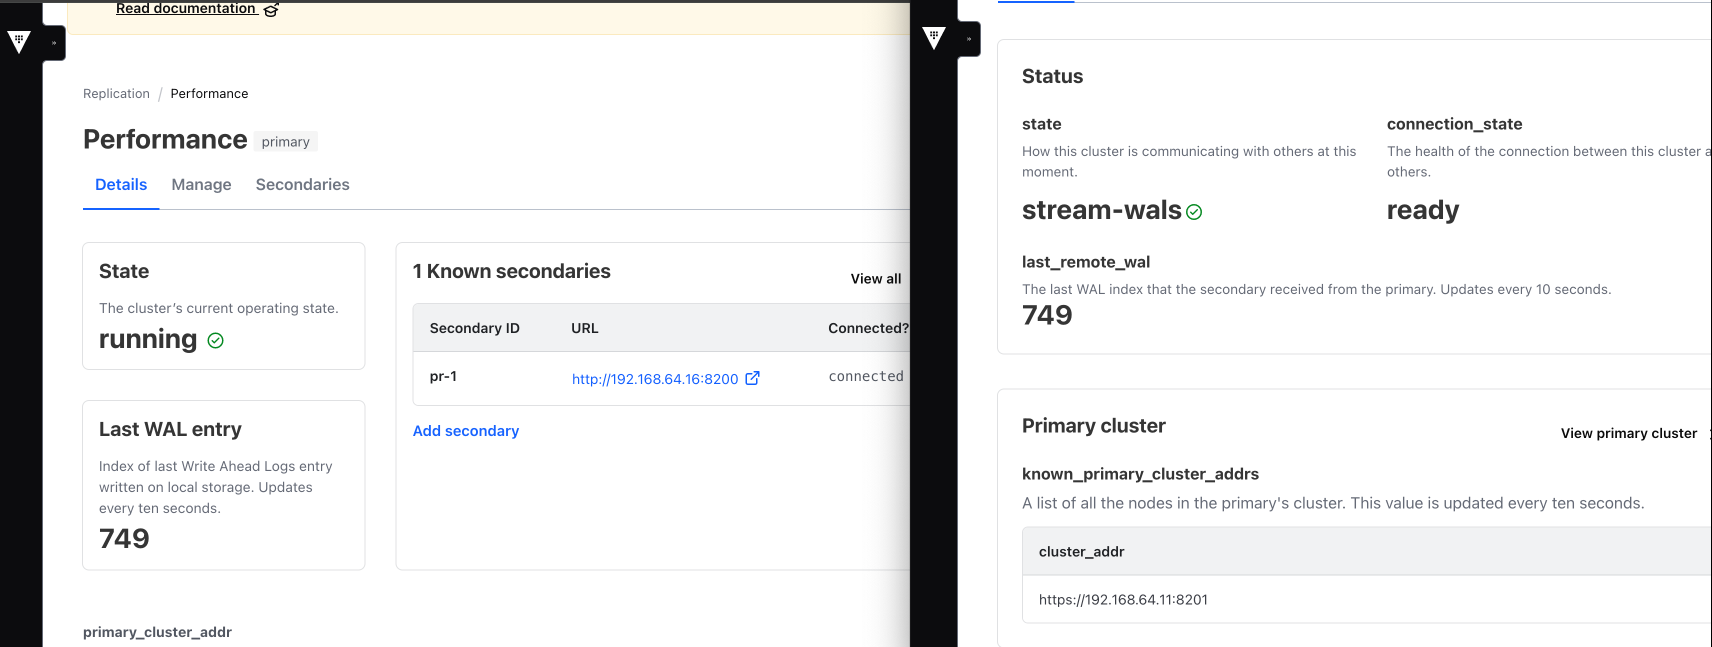Select the pr-1 secondary ID row

tap(443, 377)
